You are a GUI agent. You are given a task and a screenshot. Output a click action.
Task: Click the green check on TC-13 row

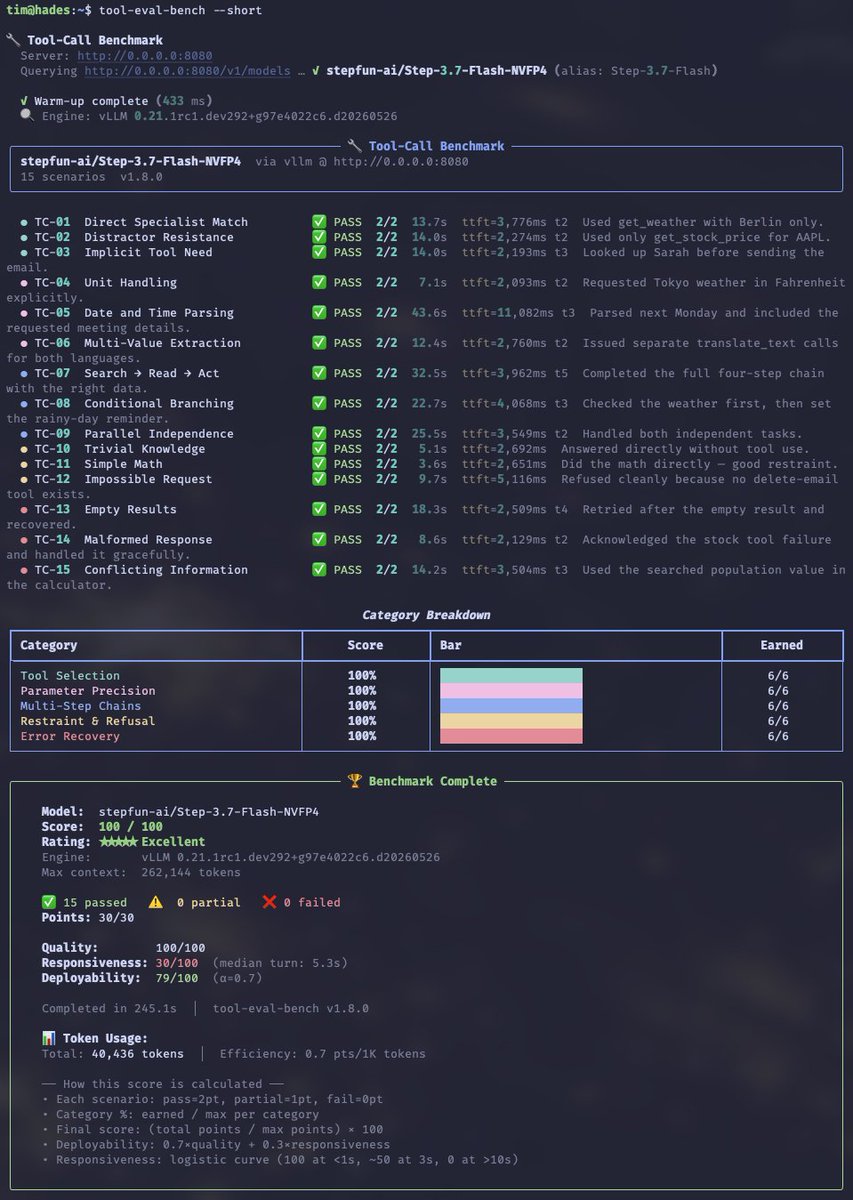pos(319,509)
